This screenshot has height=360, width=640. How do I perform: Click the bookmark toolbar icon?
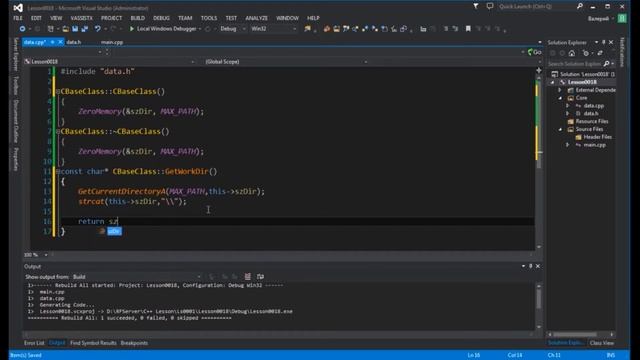tap(468, 29)
